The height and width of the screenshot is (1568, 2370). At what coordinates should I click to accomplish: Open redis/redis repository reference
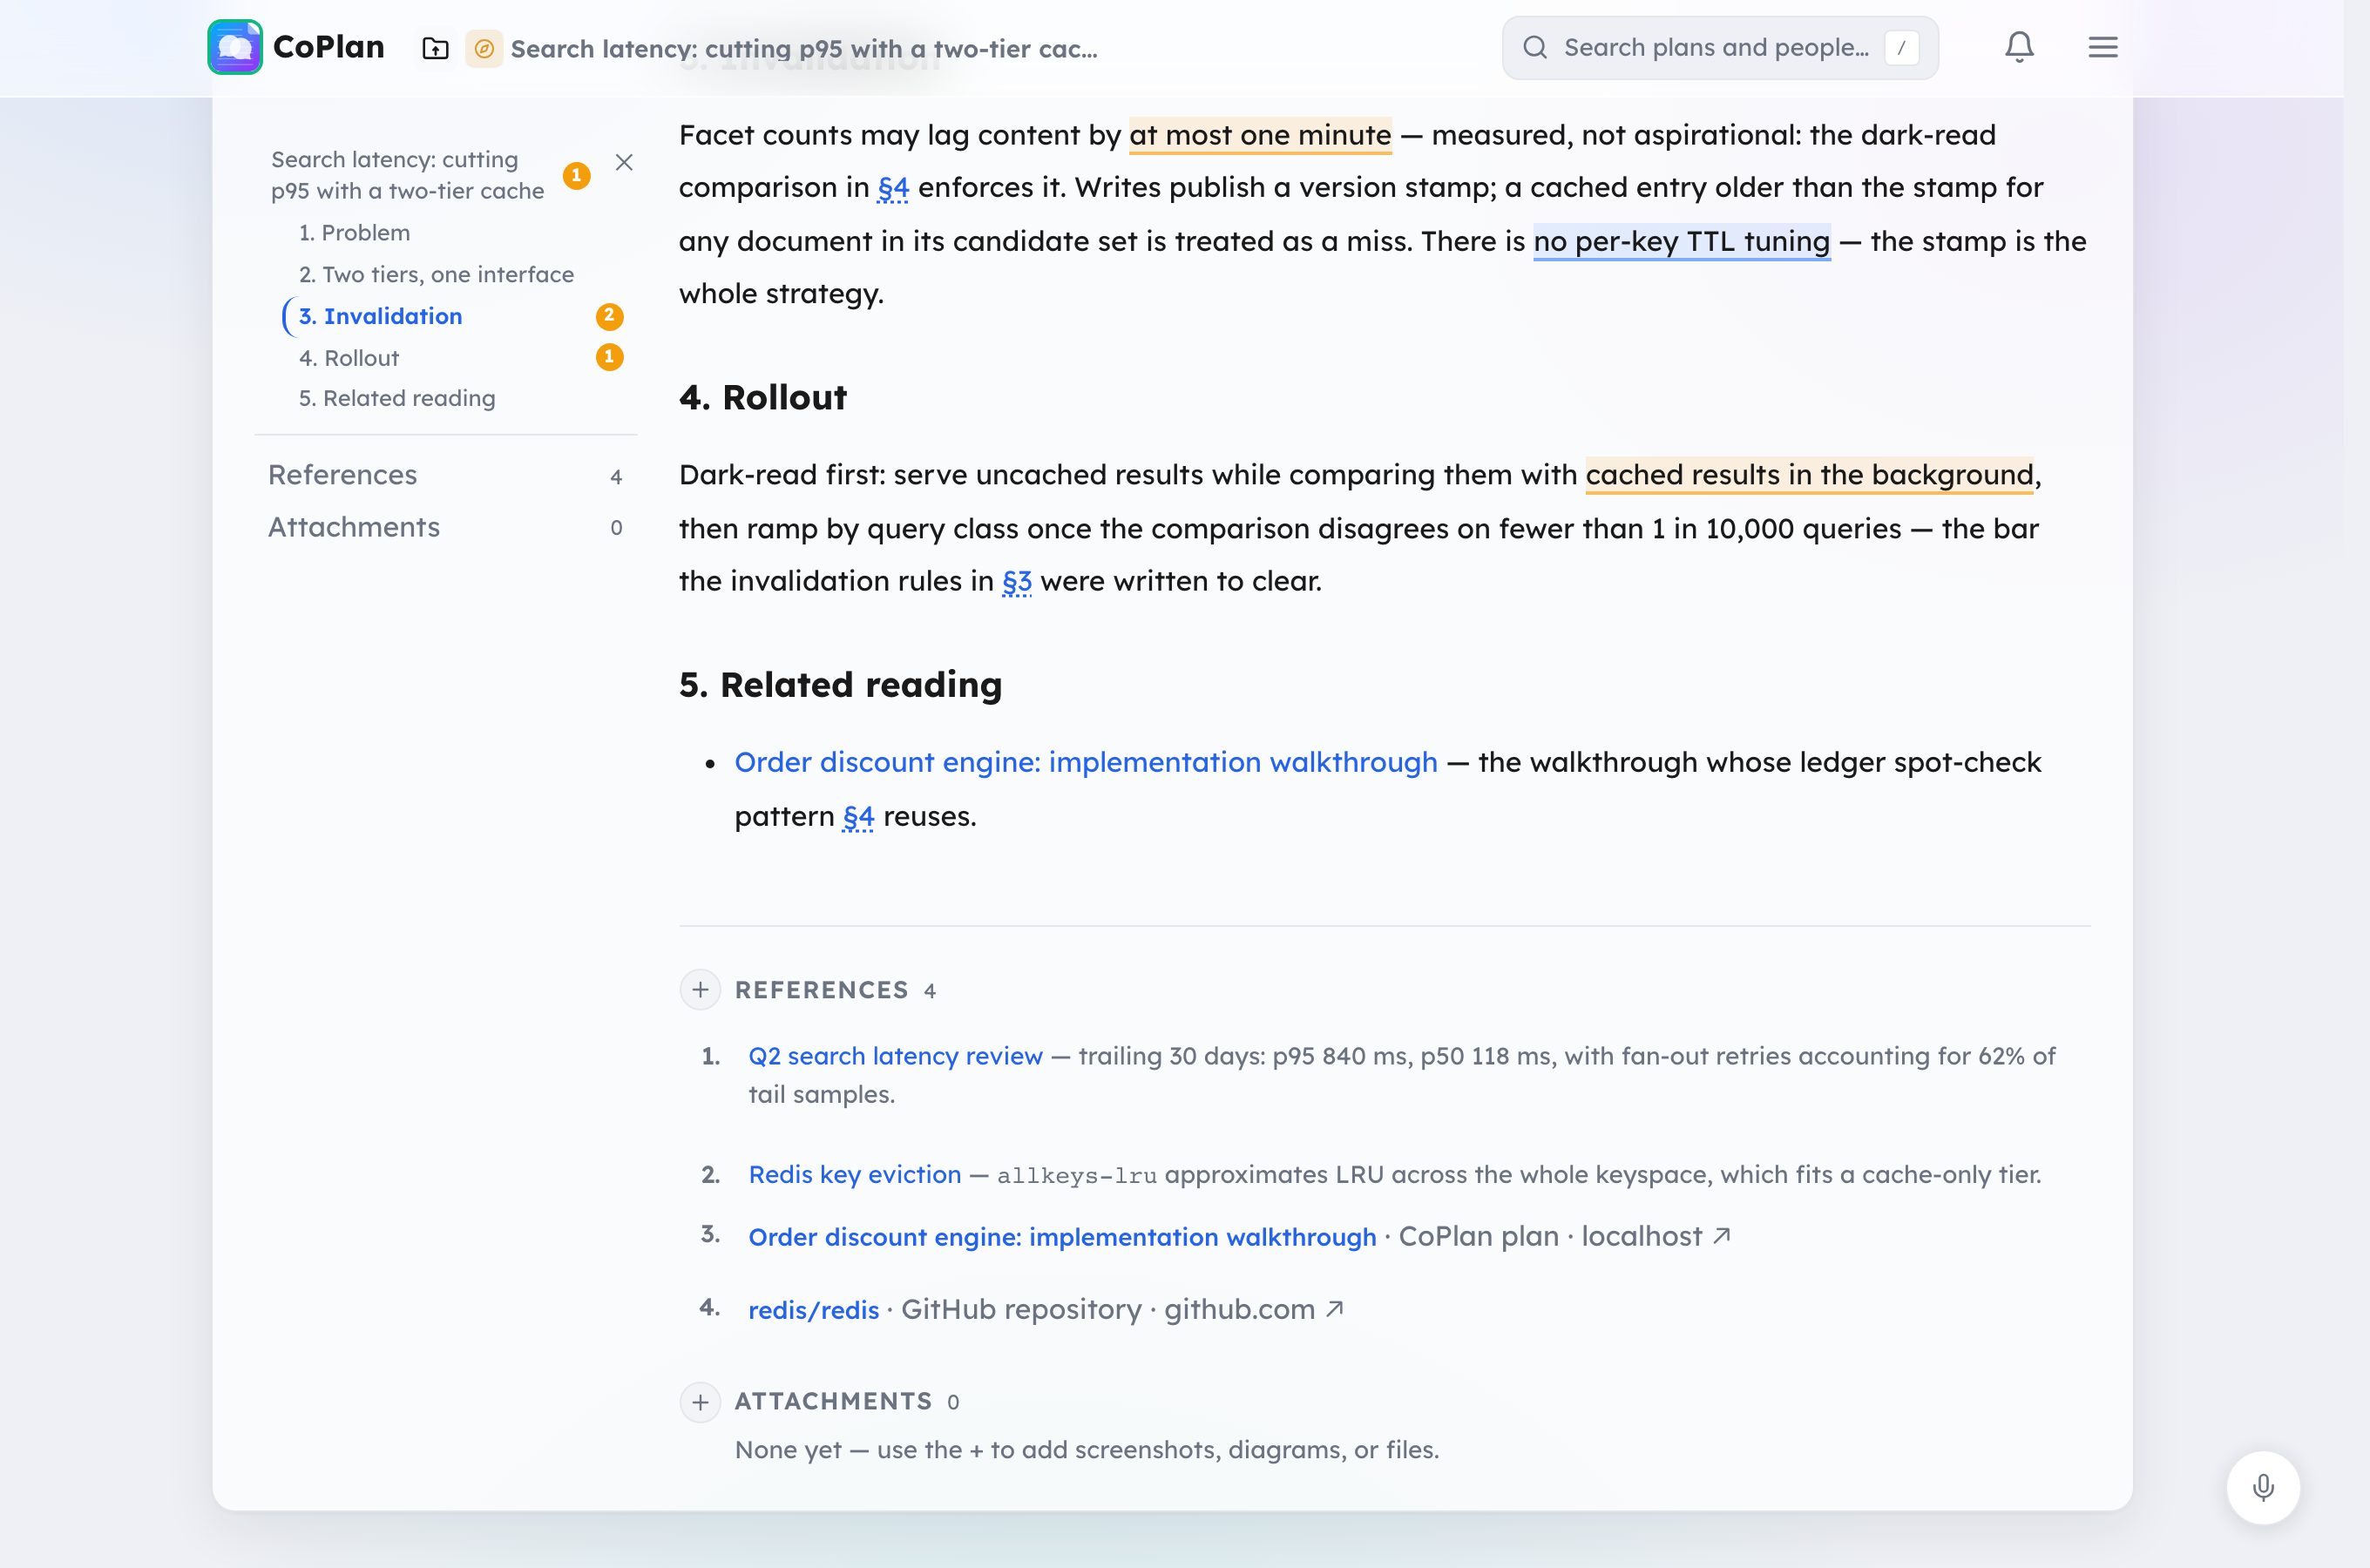click(814, 1310)
